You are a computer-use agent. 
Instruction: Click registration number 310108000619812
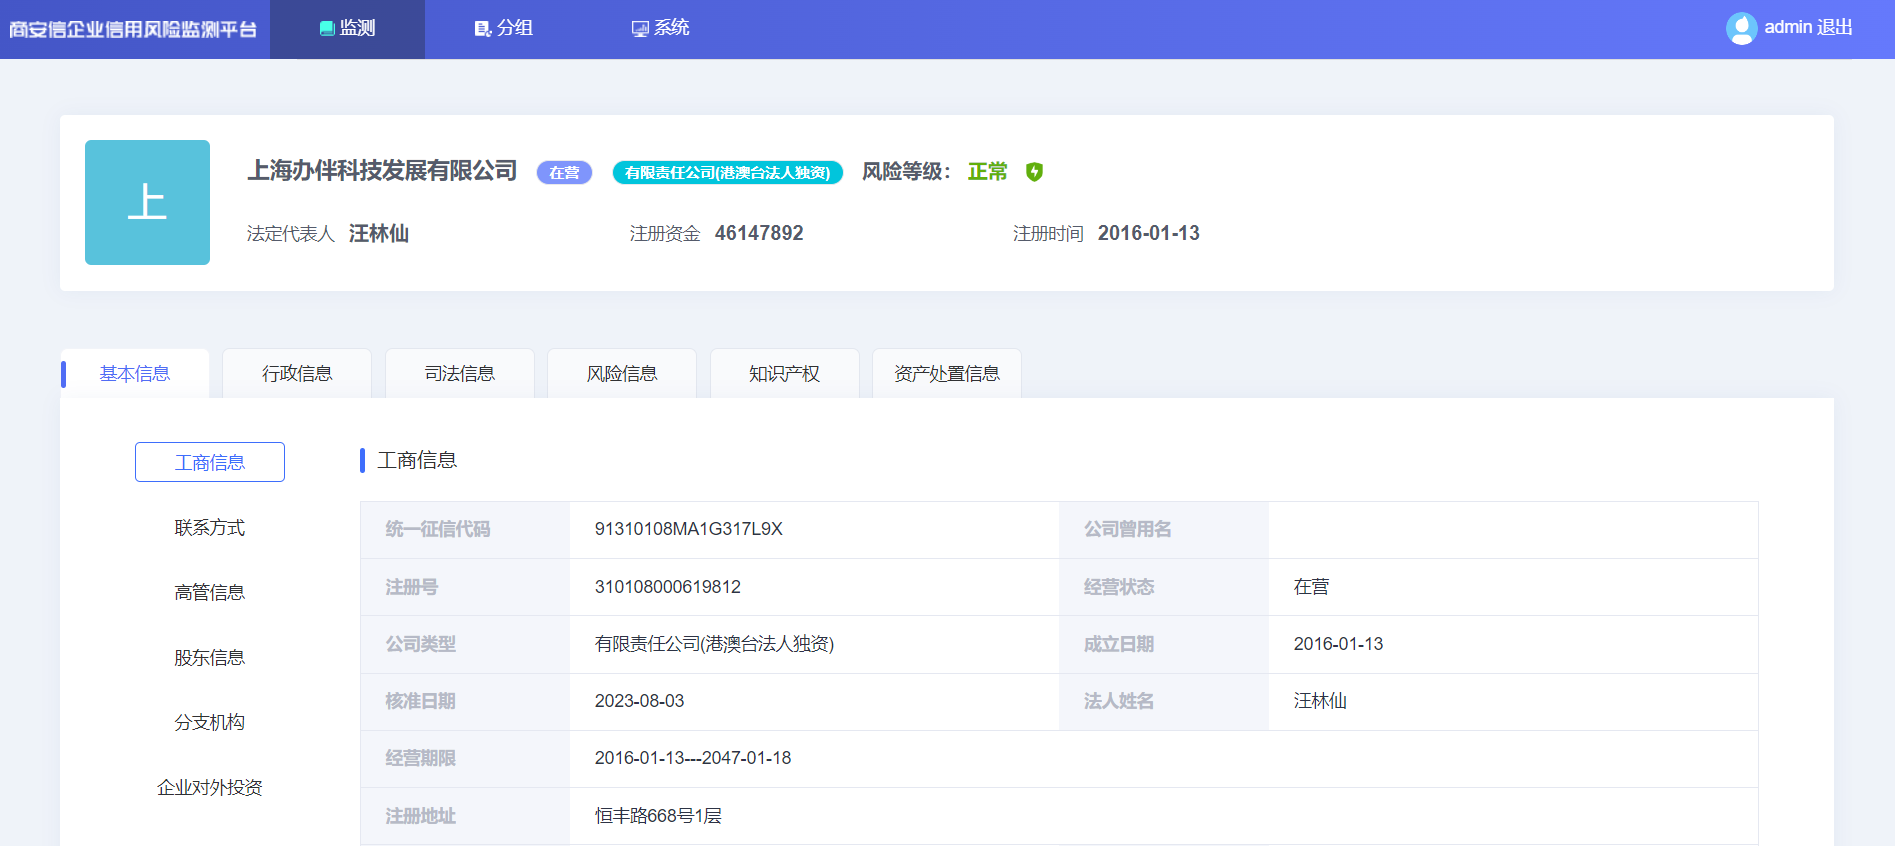pyautogui.click(x=668, y=587)
